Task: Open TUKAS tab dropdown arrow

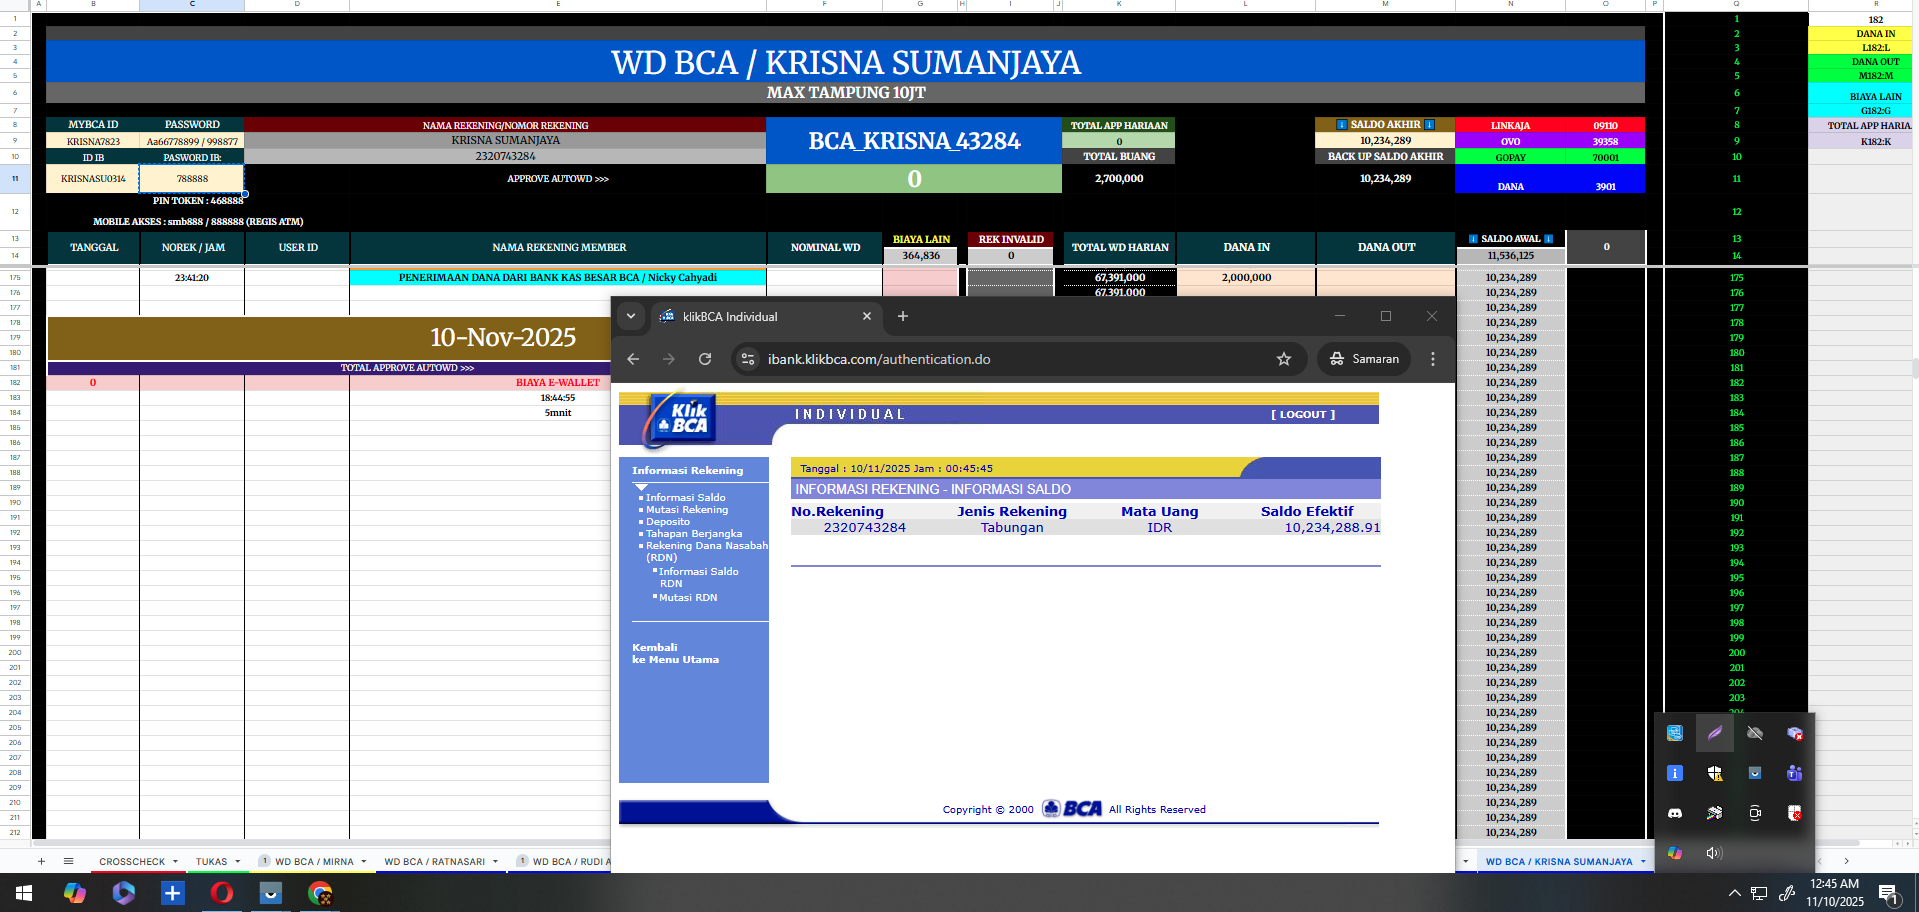Action: click(x=238, y=861)
